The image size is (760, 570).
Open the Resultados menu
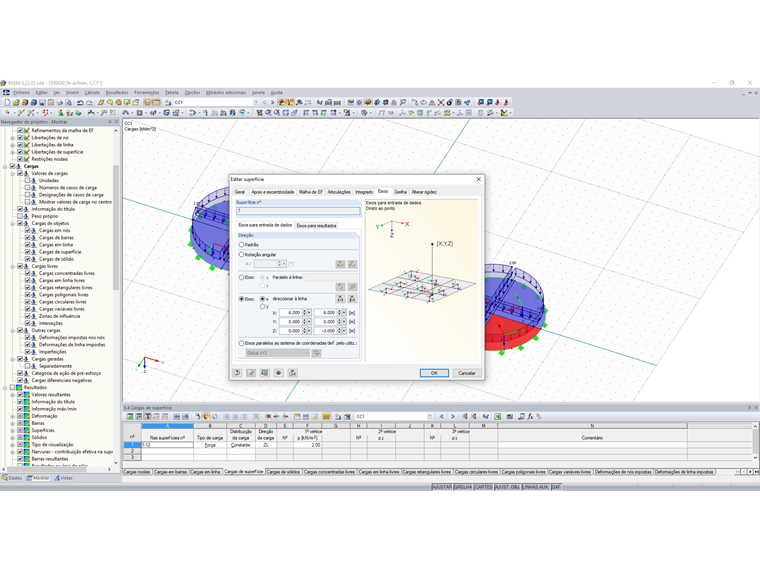[117, 93]
